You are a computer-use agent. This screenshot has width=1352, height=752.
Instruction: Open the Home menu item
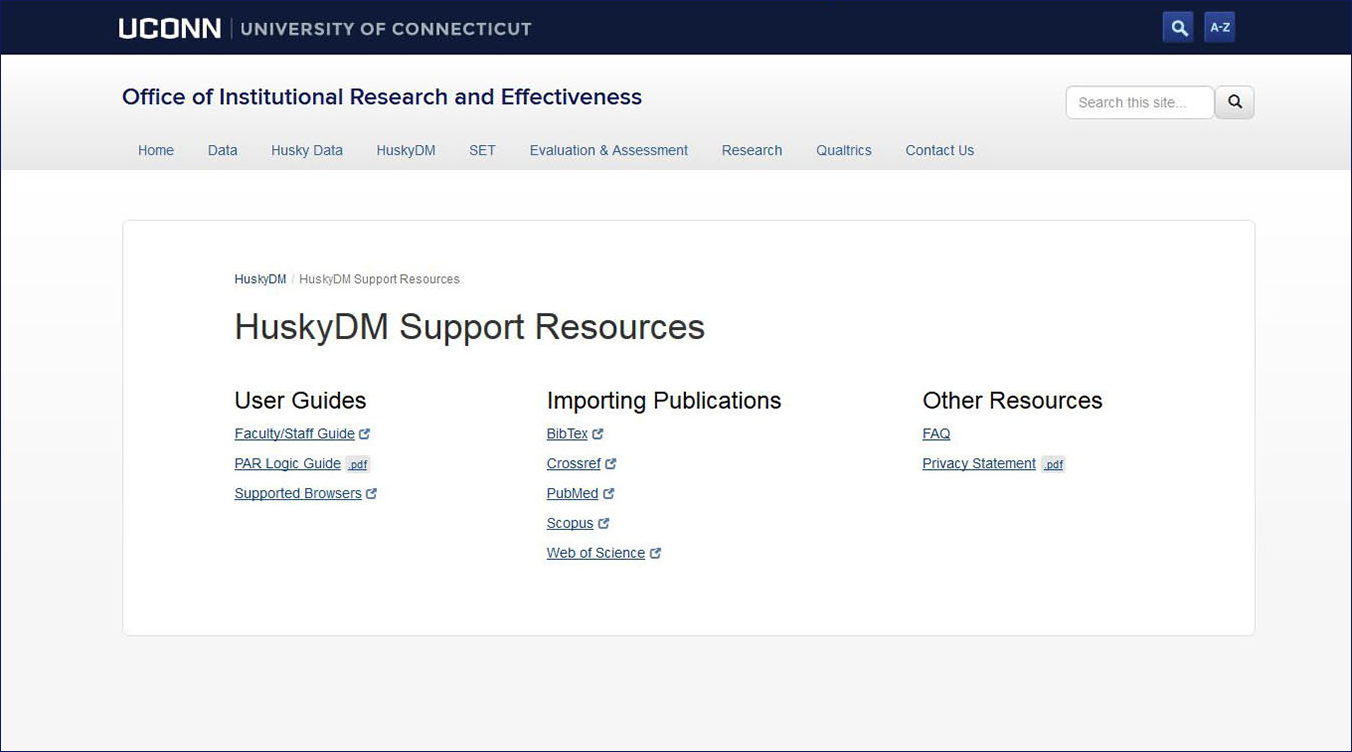[156, 150]
